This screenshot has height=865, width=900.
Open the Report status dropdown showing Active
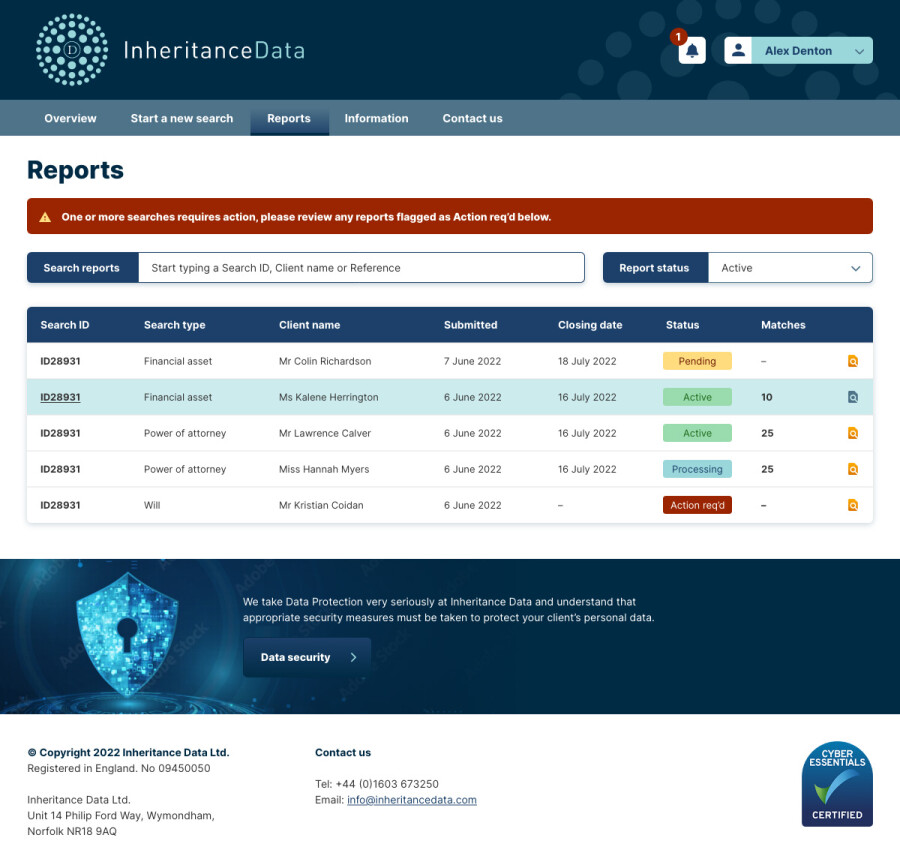tap(790, 268)
